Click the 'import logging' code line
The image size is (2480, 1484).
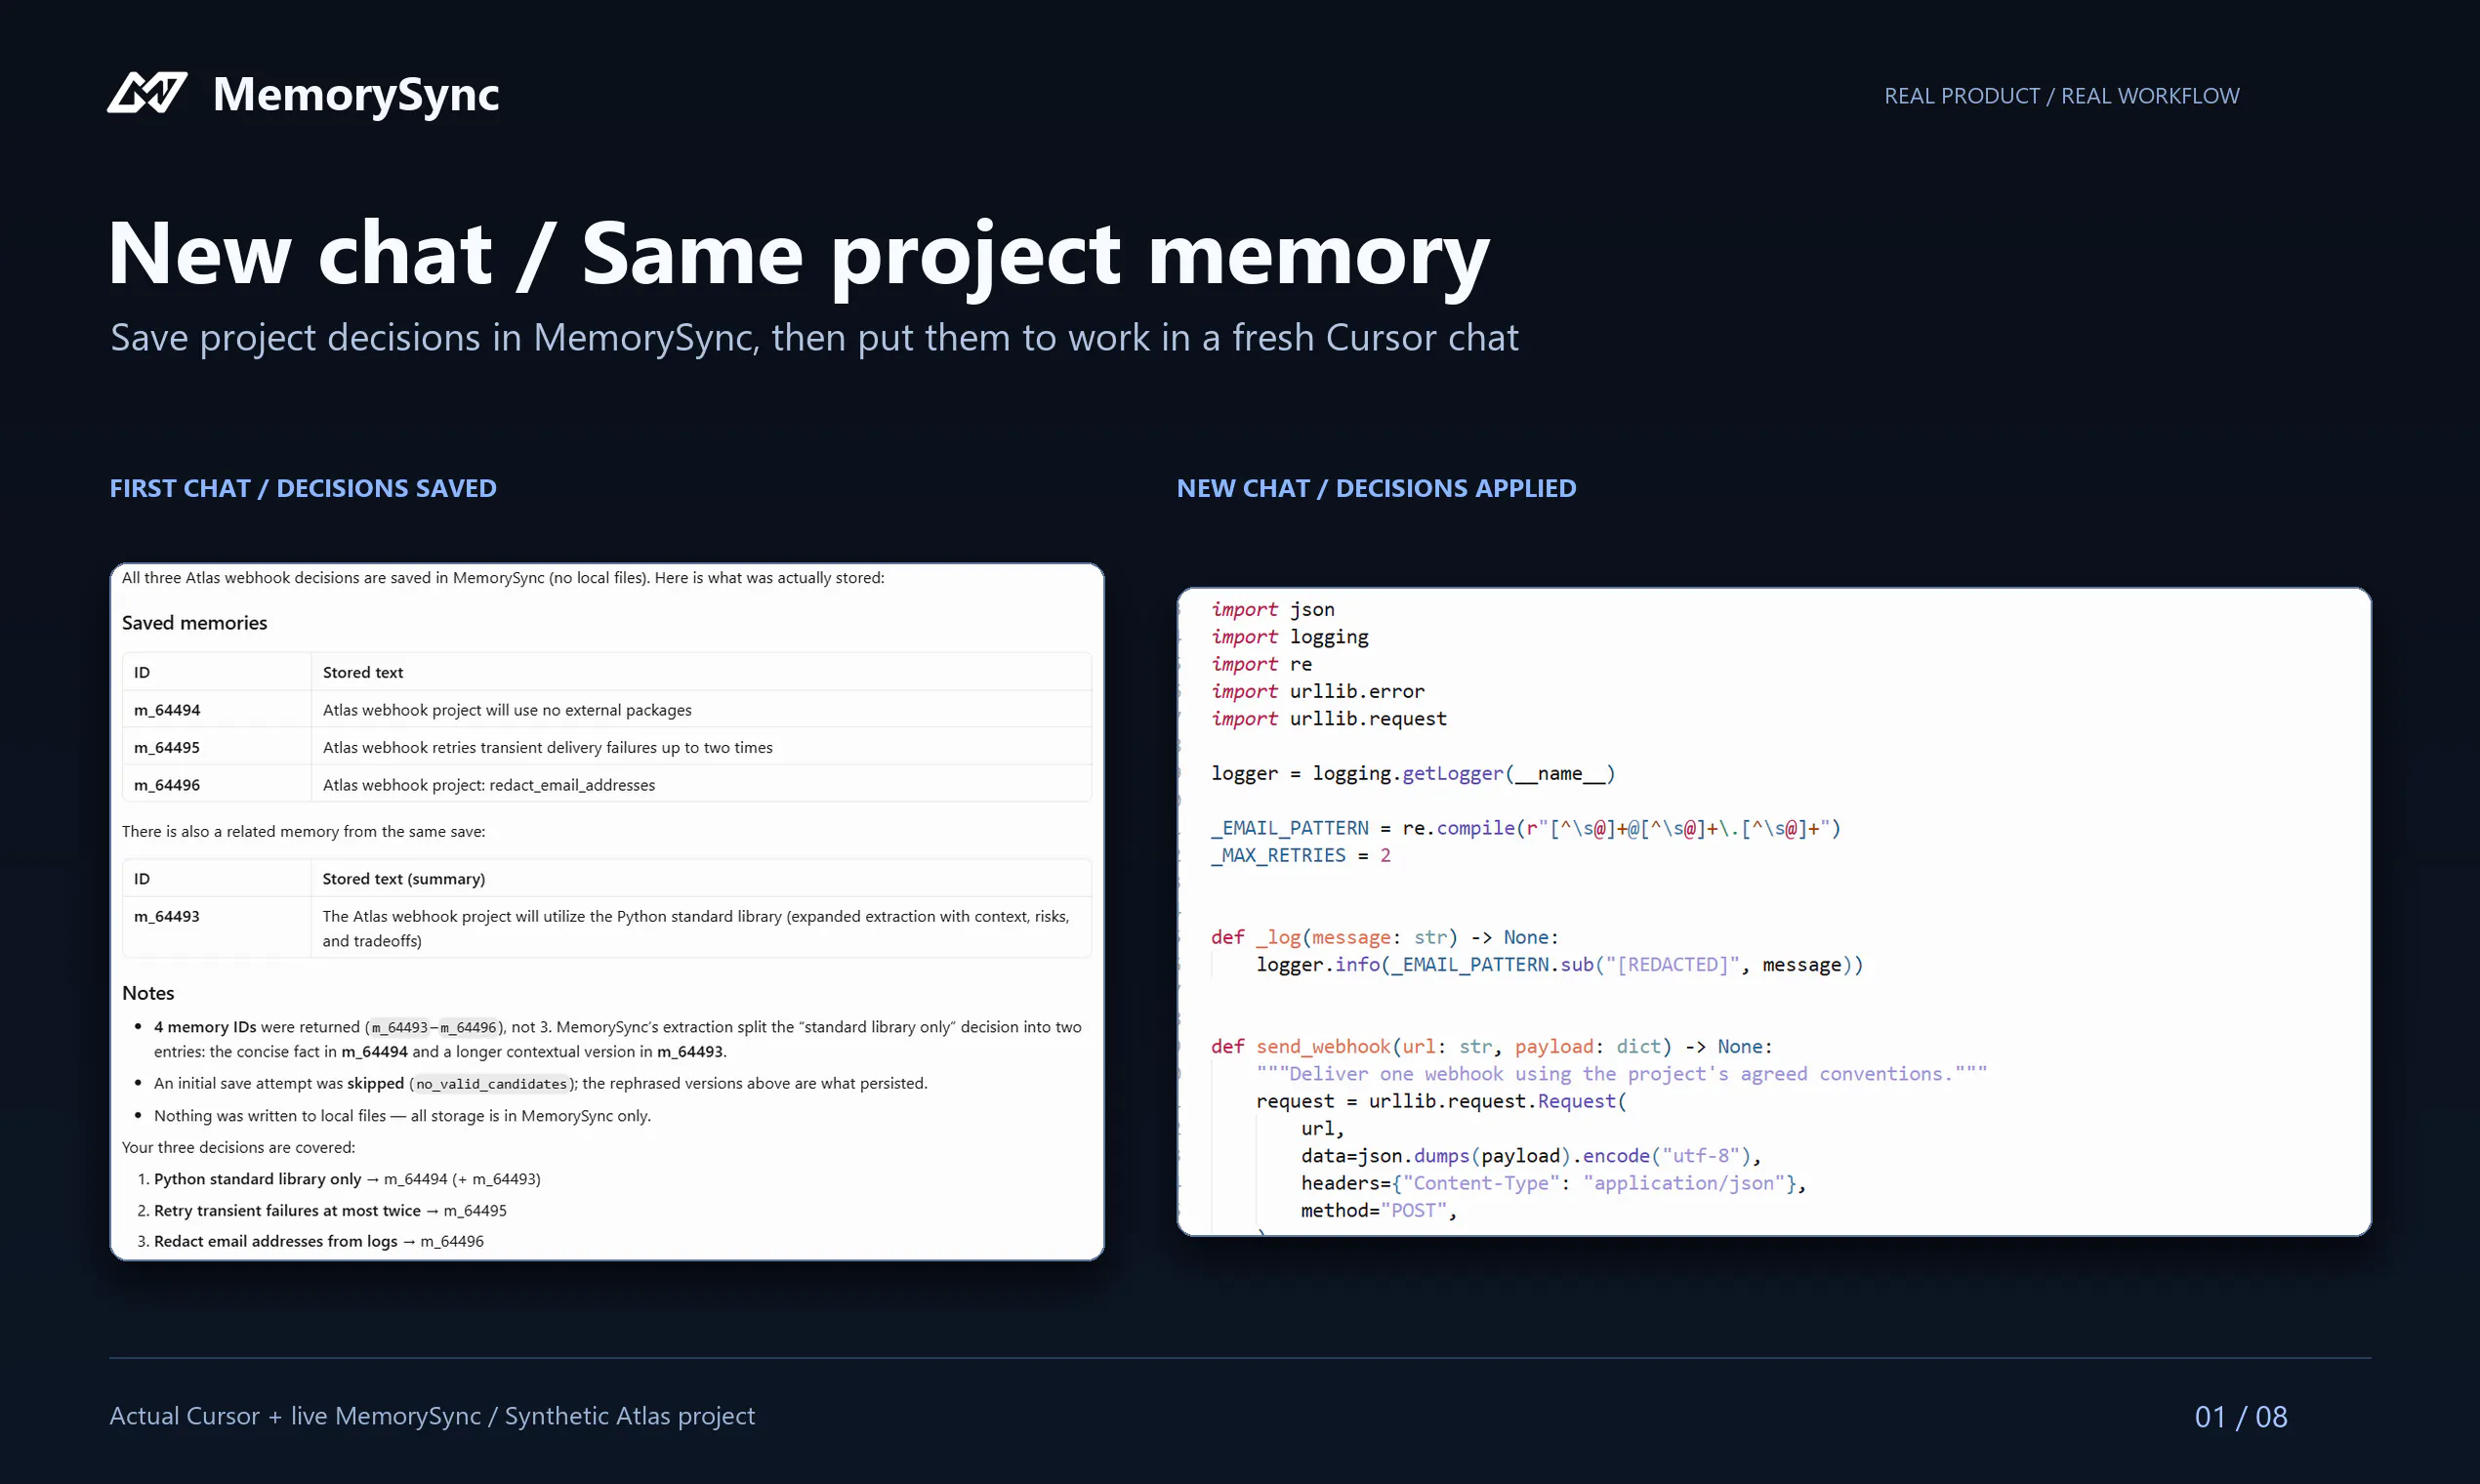click(1290, 637)
